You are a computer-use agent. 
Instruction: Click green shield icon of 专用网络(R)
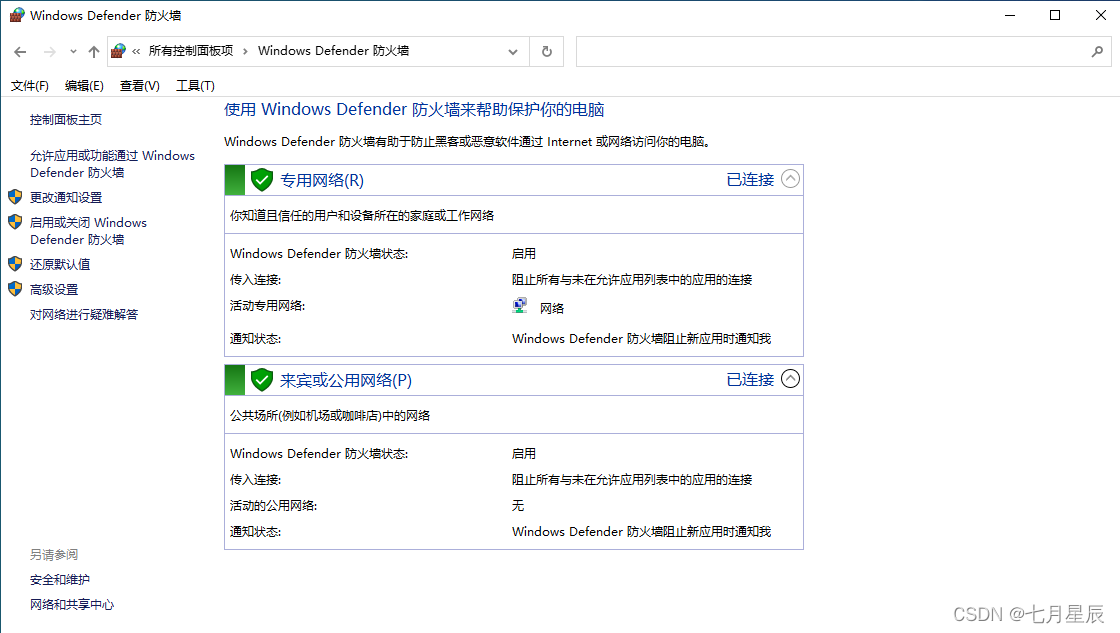[262, 179]
